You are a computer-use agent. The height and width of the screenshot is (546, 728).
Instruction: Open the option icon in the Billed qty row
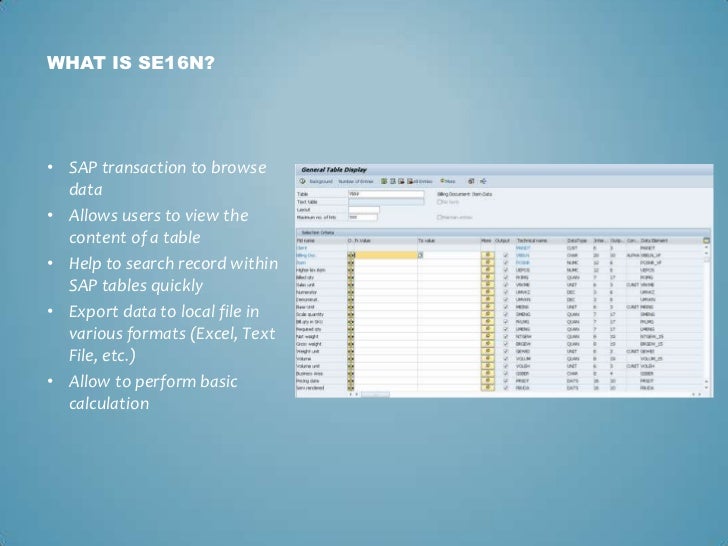click(351, 278)
